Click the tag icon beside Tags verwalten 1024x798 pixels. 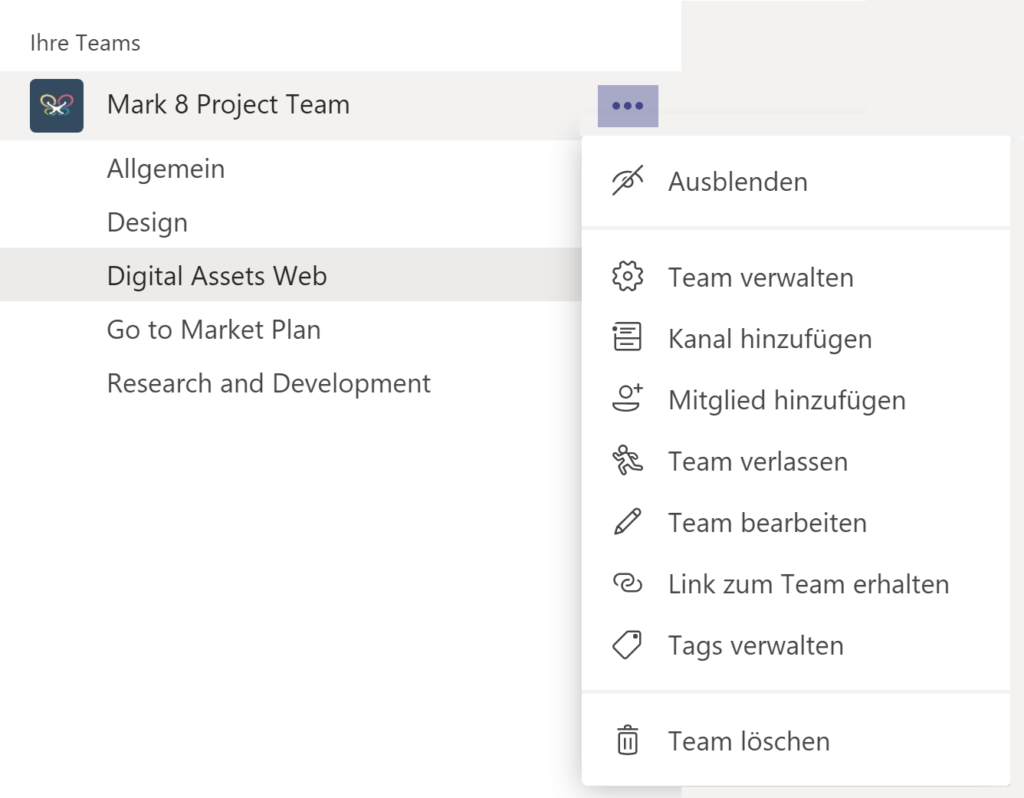click(x=627, y=645)
